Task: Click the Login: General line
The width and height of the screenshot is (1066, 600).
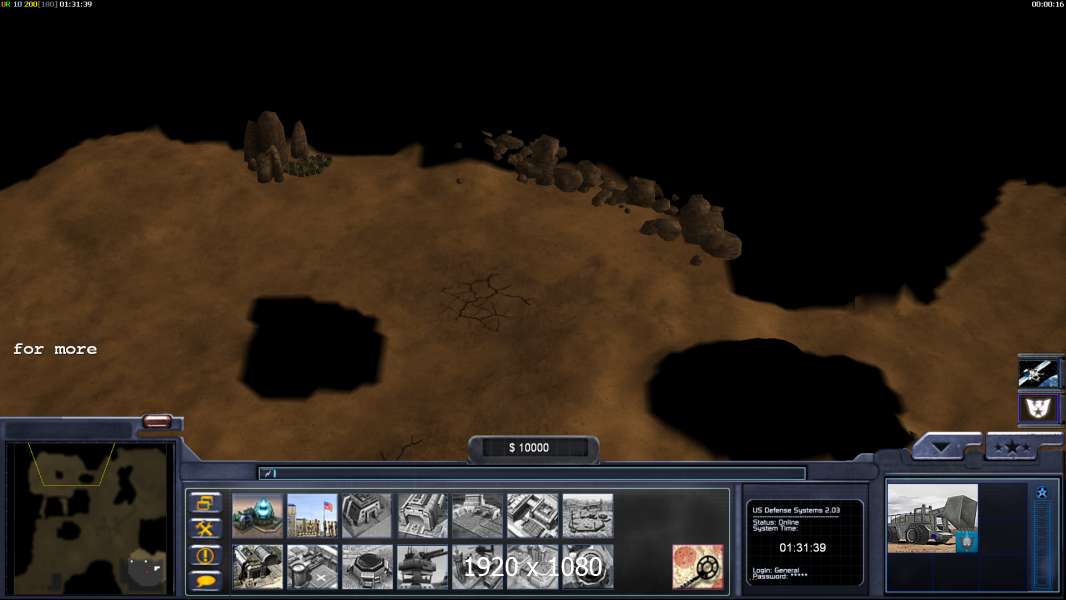Action: point(776,570)
